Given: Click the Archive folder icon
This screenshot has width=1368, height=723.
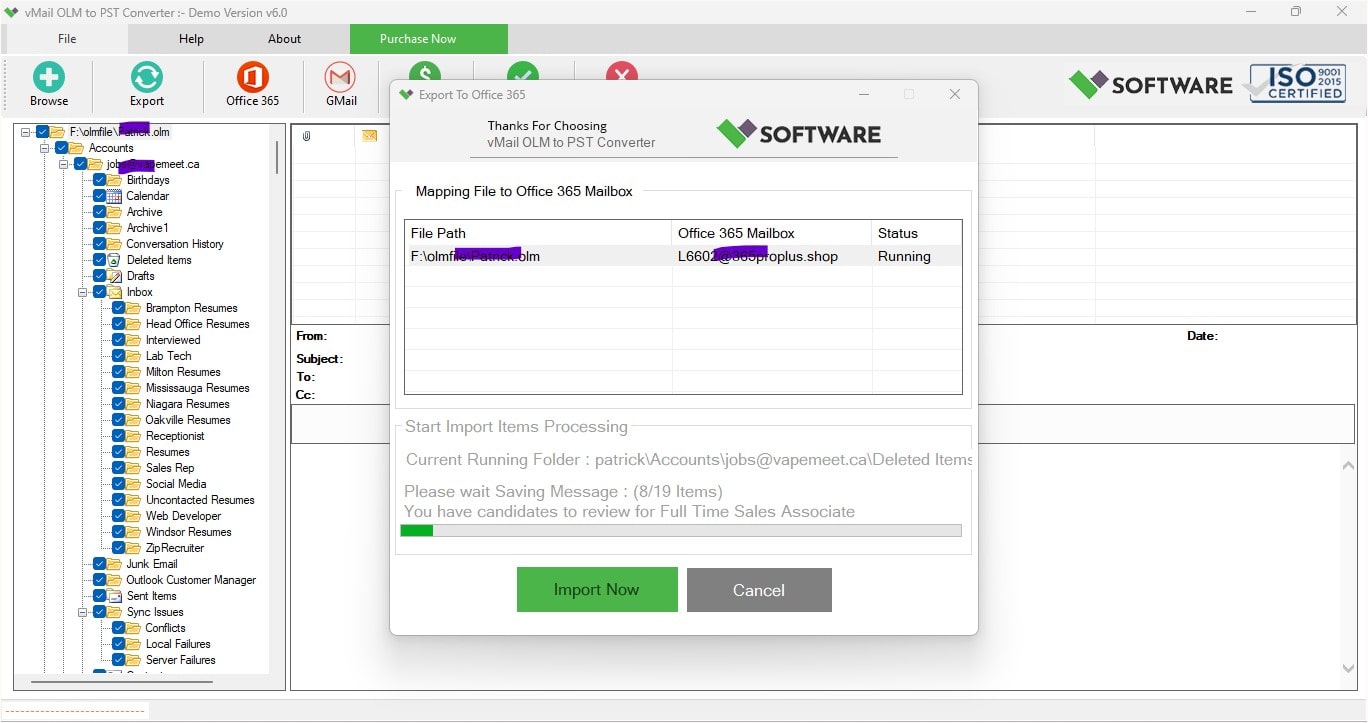Looking at the screenshot, I should click(114, 212).
